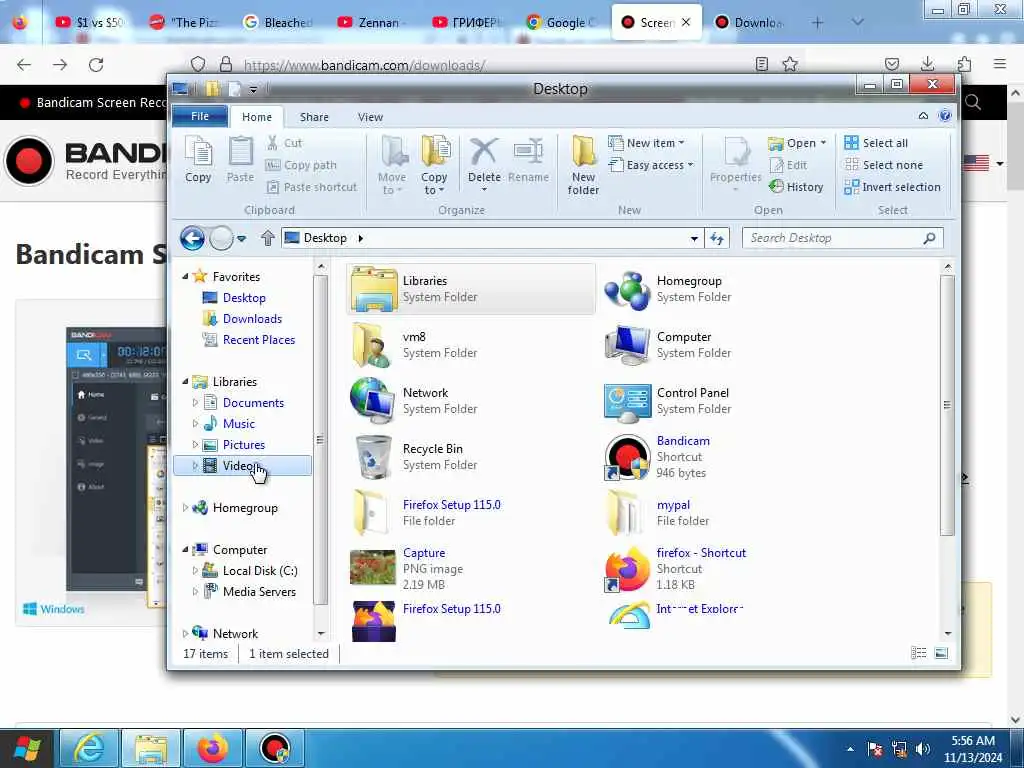Select Downloads under Favorites
The image size is (1024, 768).
tap(252, 319)
